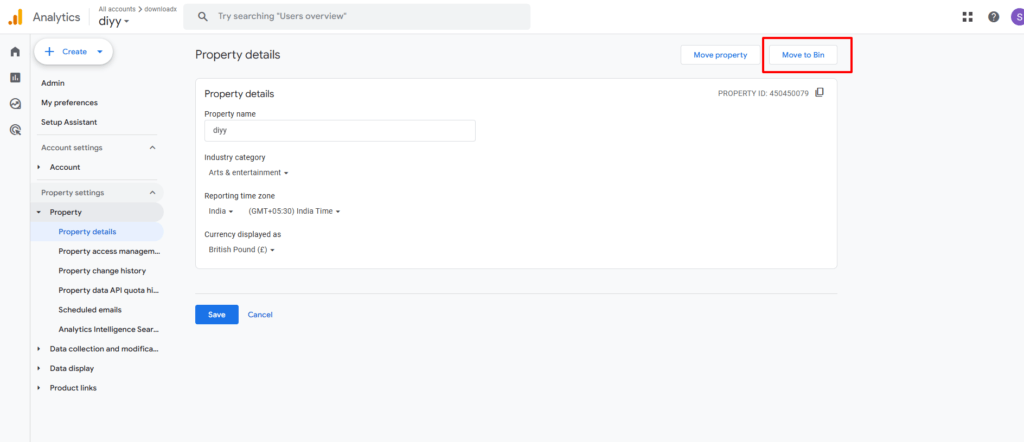1024x442 pixels.
Task: Open the Google apps grid icon
Action: (x=968, y=17)
